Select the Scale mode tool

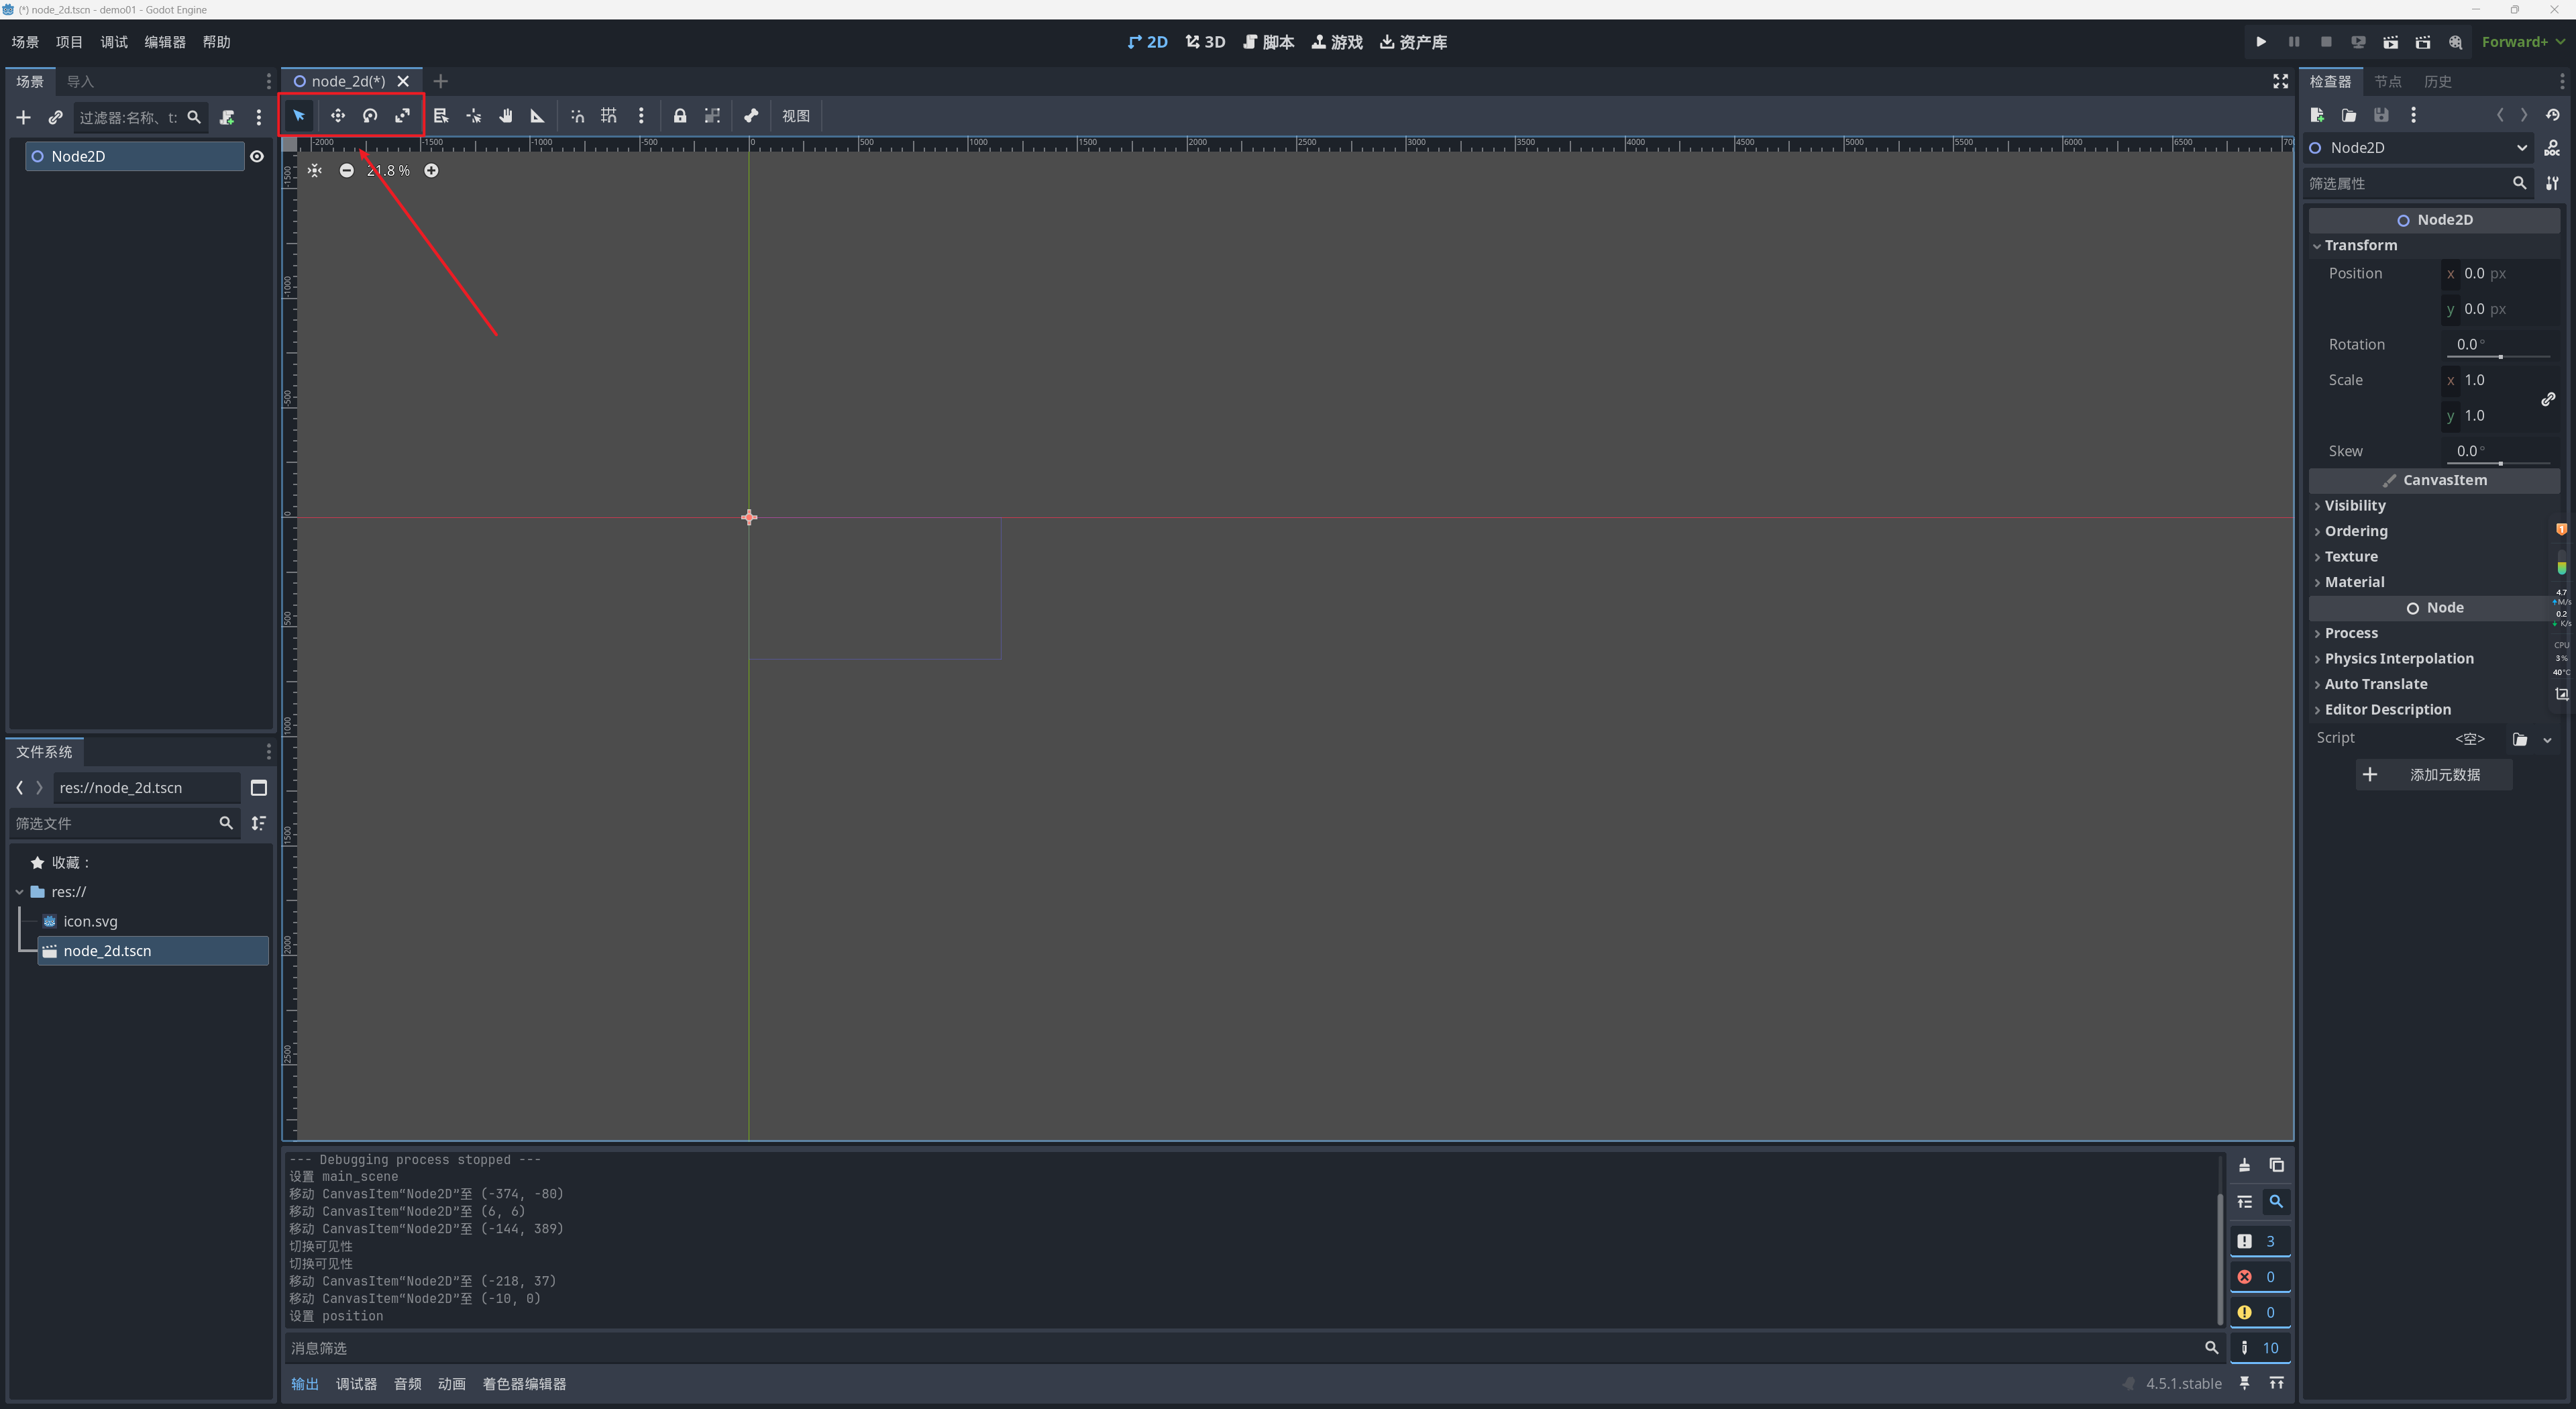pyautogui.click(x=402, y=116)
